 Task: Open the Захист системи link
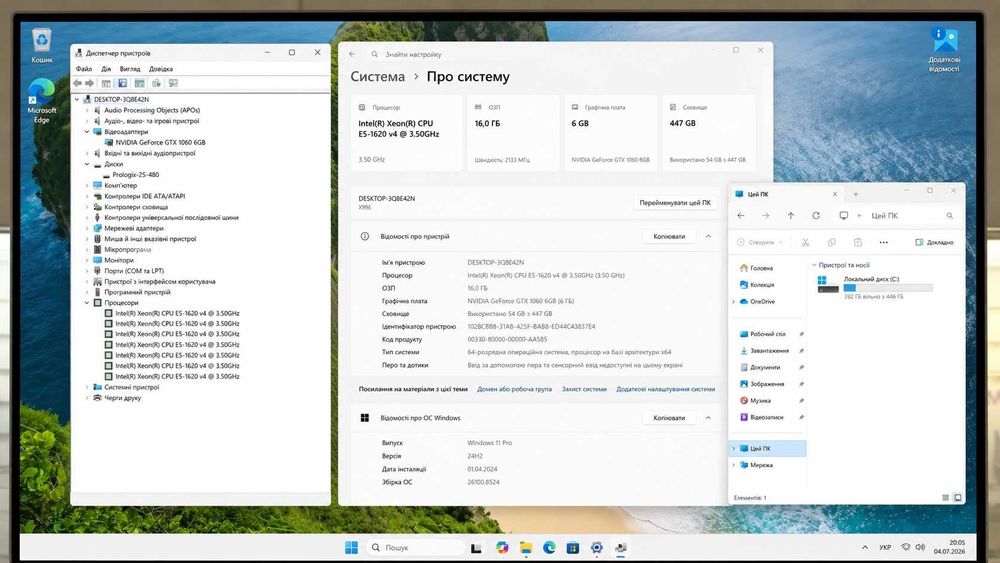tap(584, 389)
